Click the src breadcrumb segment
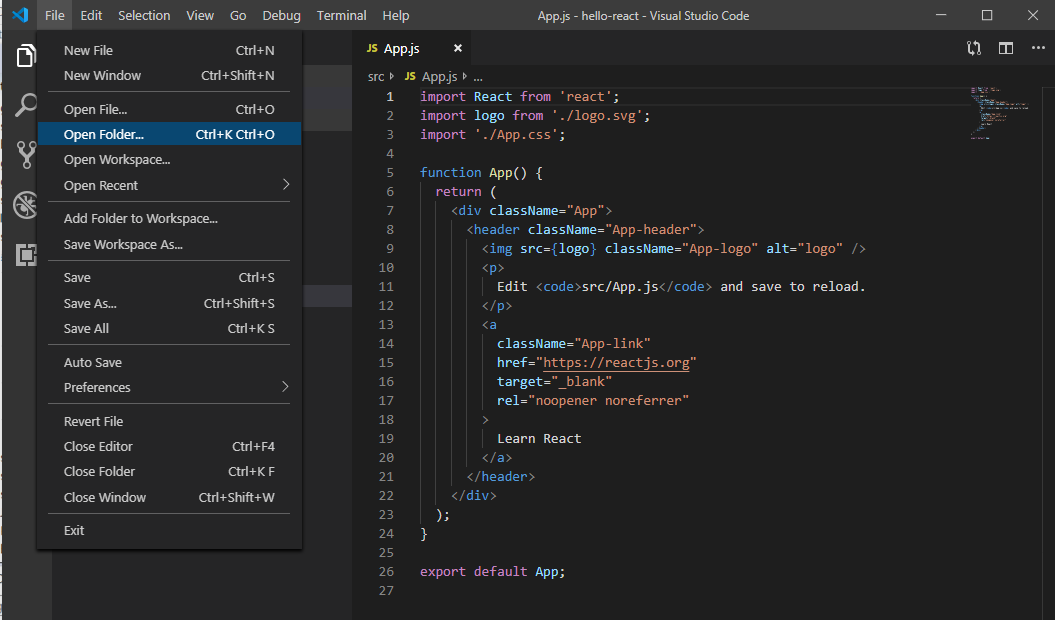 point(375,77)
